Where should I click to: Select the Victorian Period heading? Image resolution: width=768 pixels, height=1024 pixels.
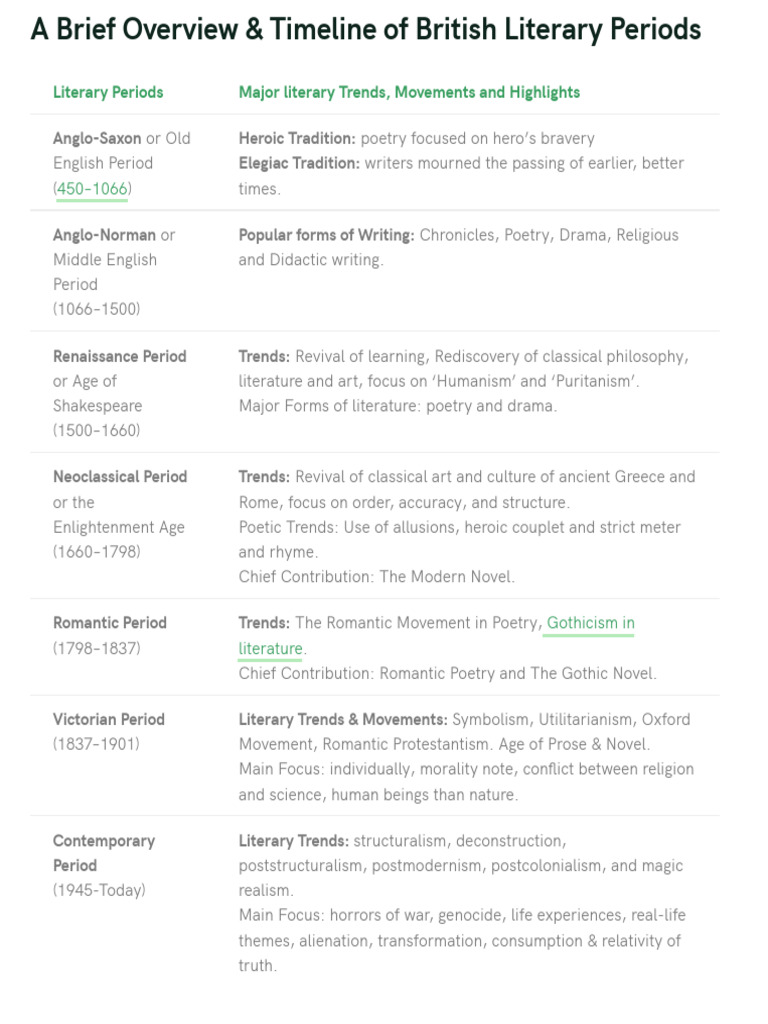(x=109, y=719)
